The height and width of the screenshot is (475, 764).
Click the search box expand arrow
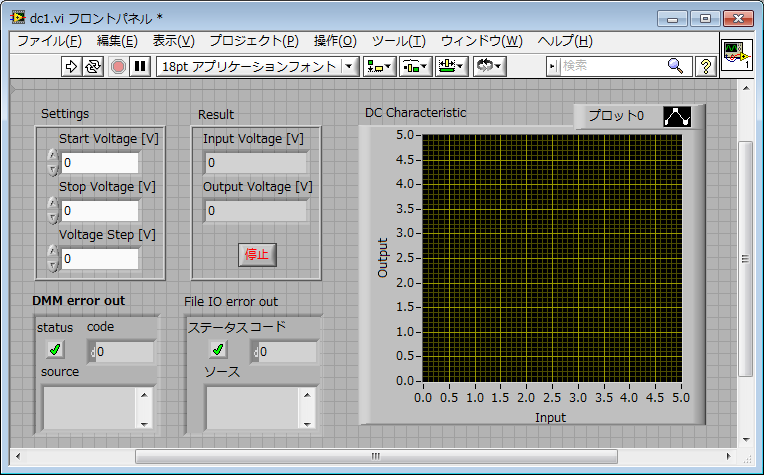[x=553, y=66]
